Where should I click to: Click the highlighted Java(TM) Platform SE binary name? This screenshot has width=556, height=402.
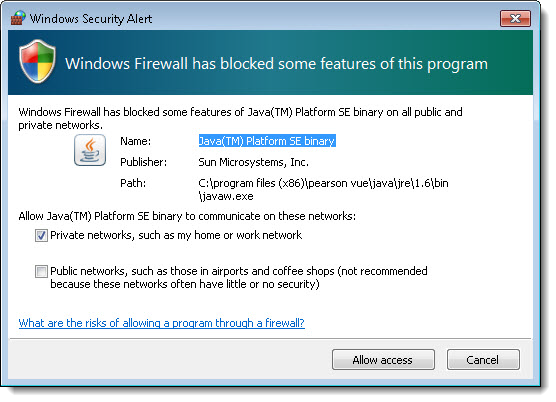click(267, 141)
